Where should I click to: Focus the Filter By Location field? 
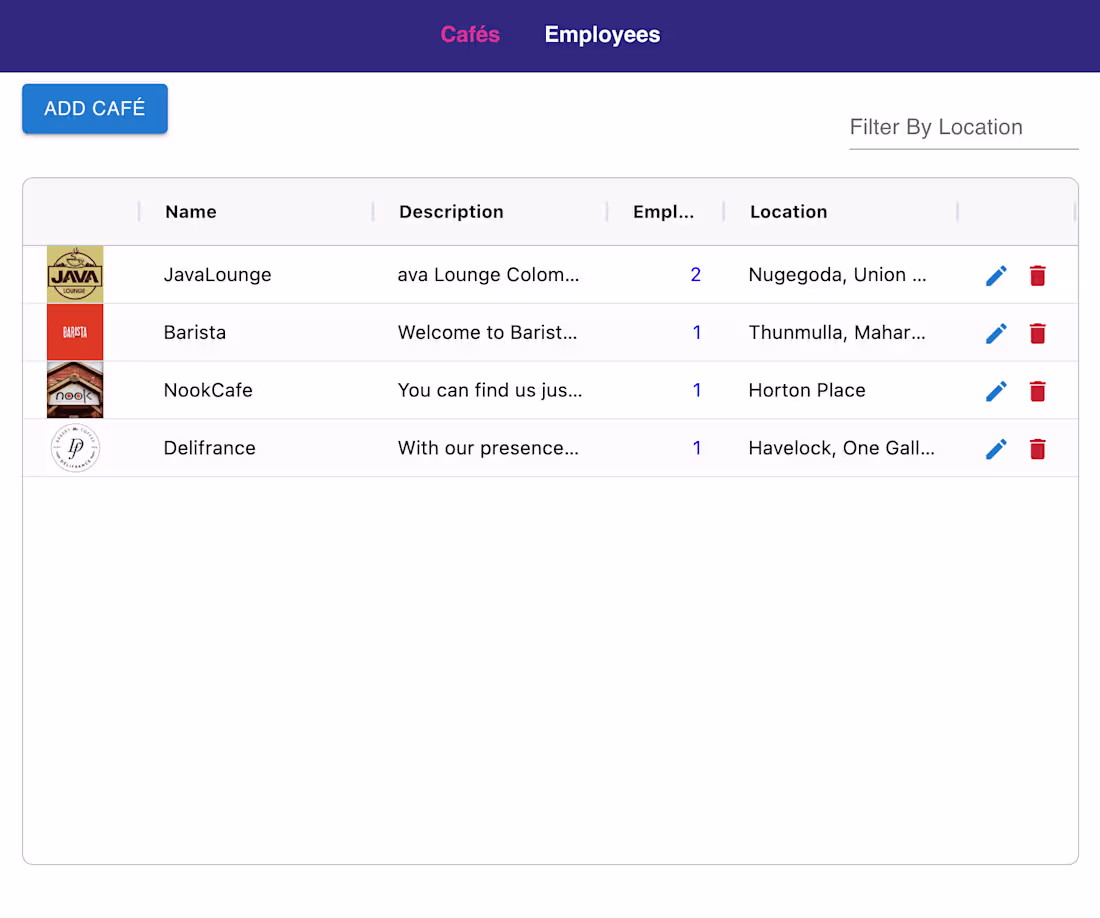tap(963, 128)
